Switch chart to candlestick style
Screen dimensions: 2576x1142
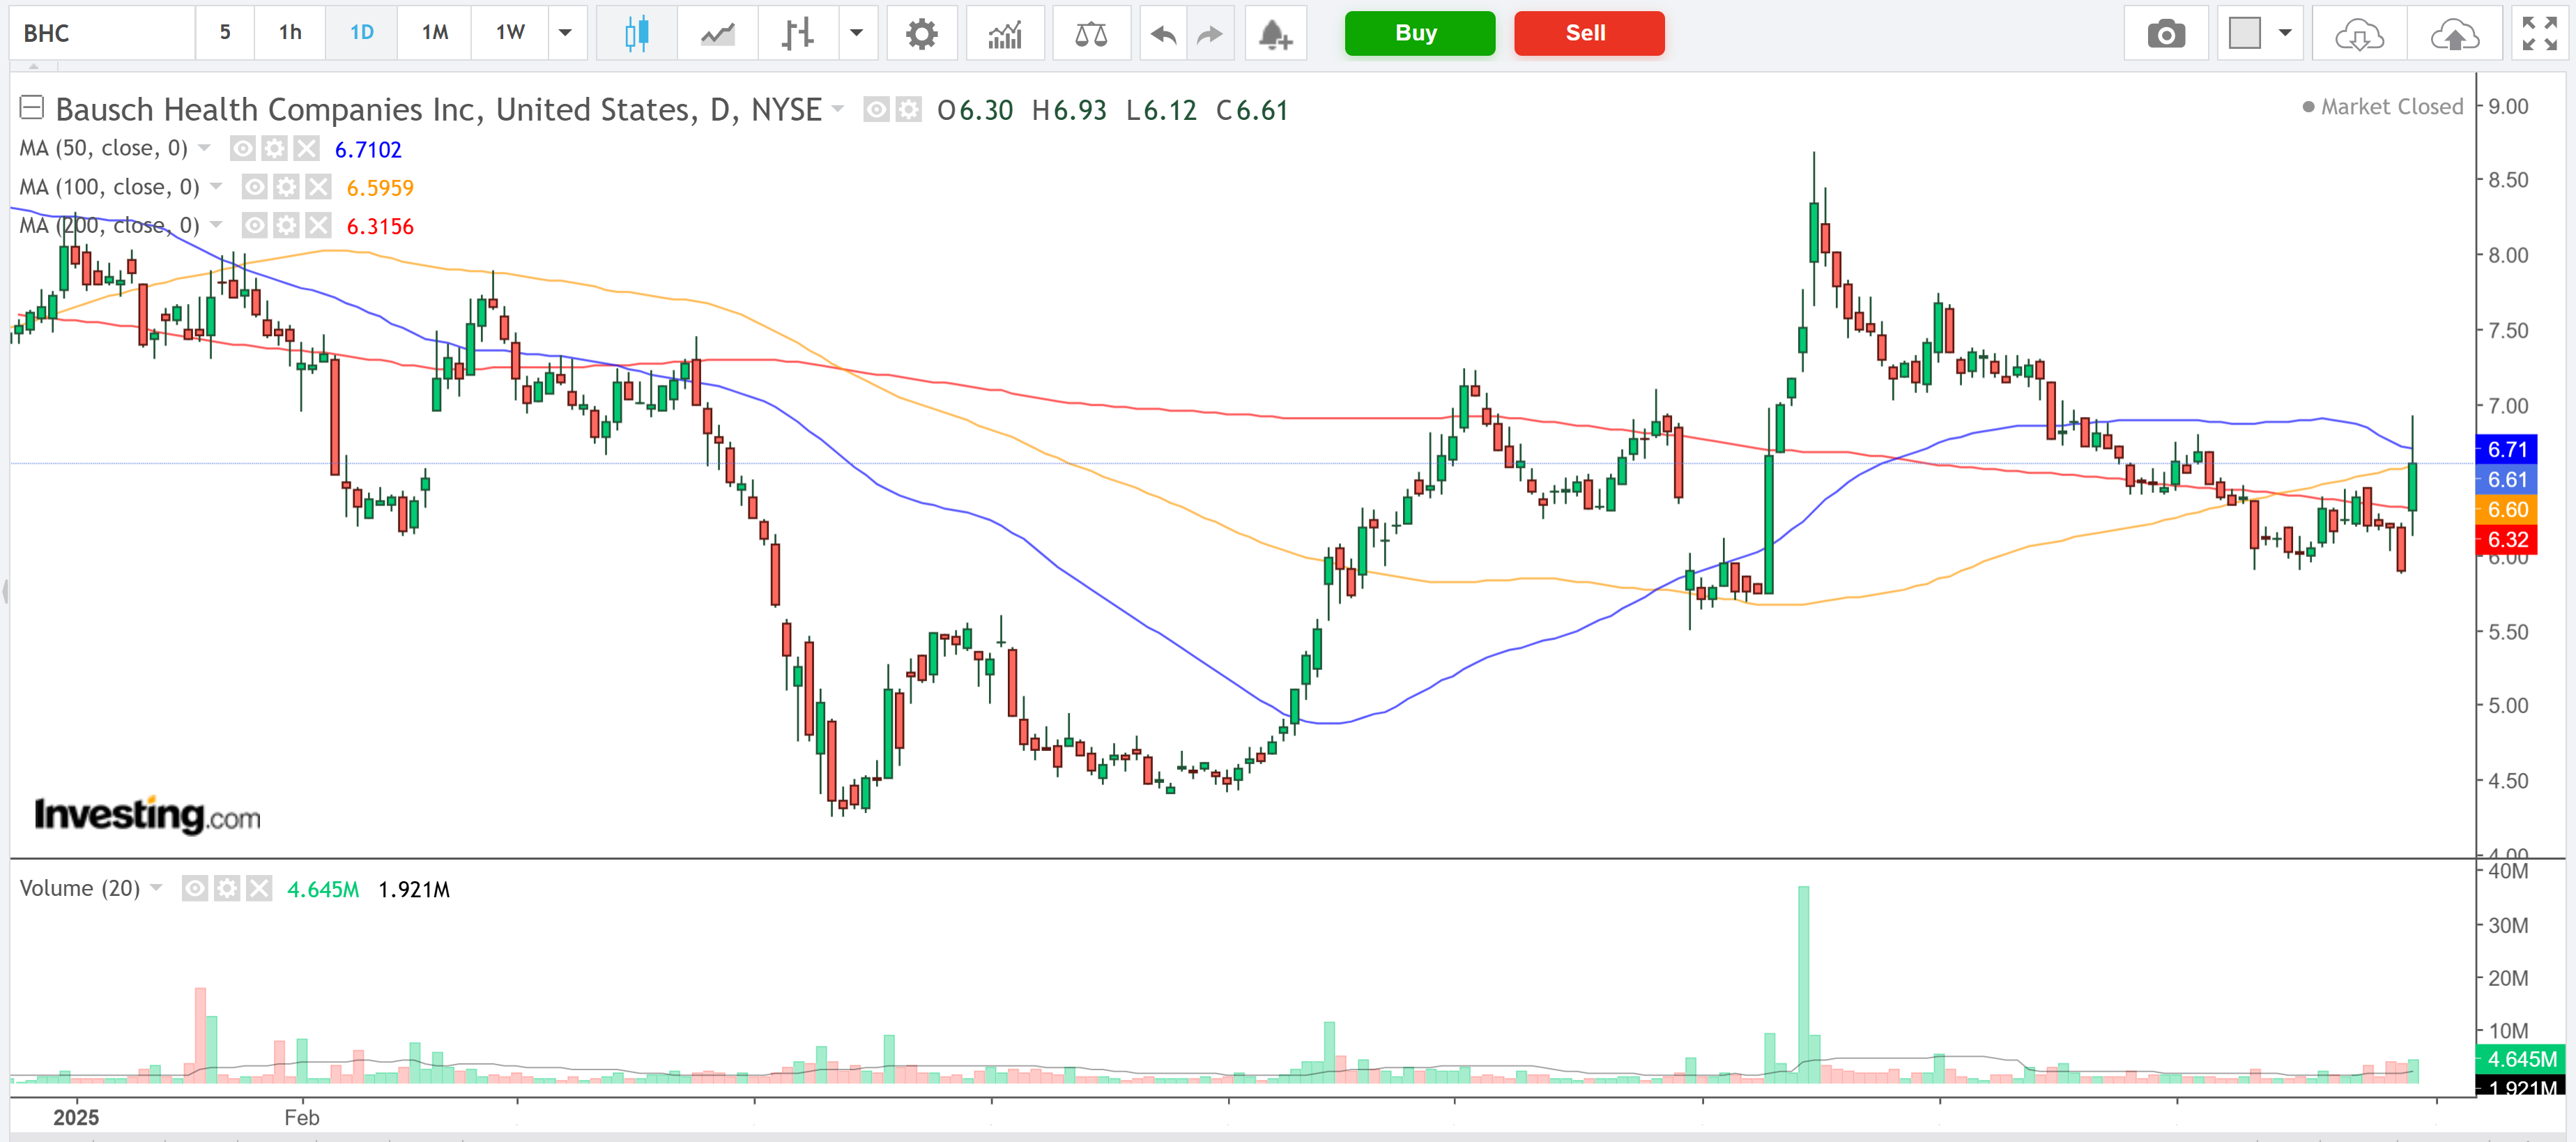[x=636, y=33]
